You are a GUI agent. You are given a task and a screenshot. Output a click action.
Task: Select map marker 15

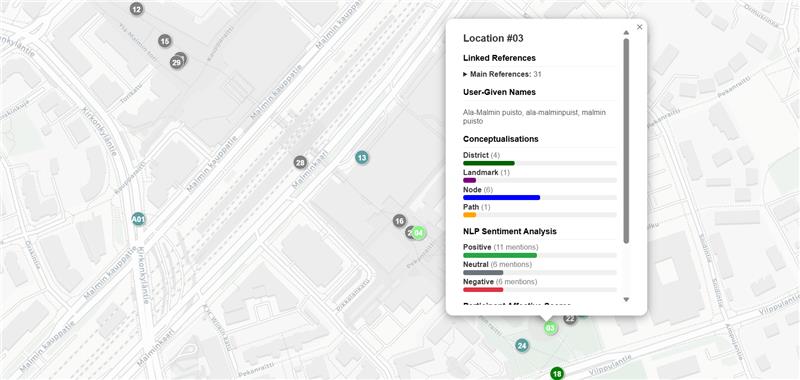164,41
